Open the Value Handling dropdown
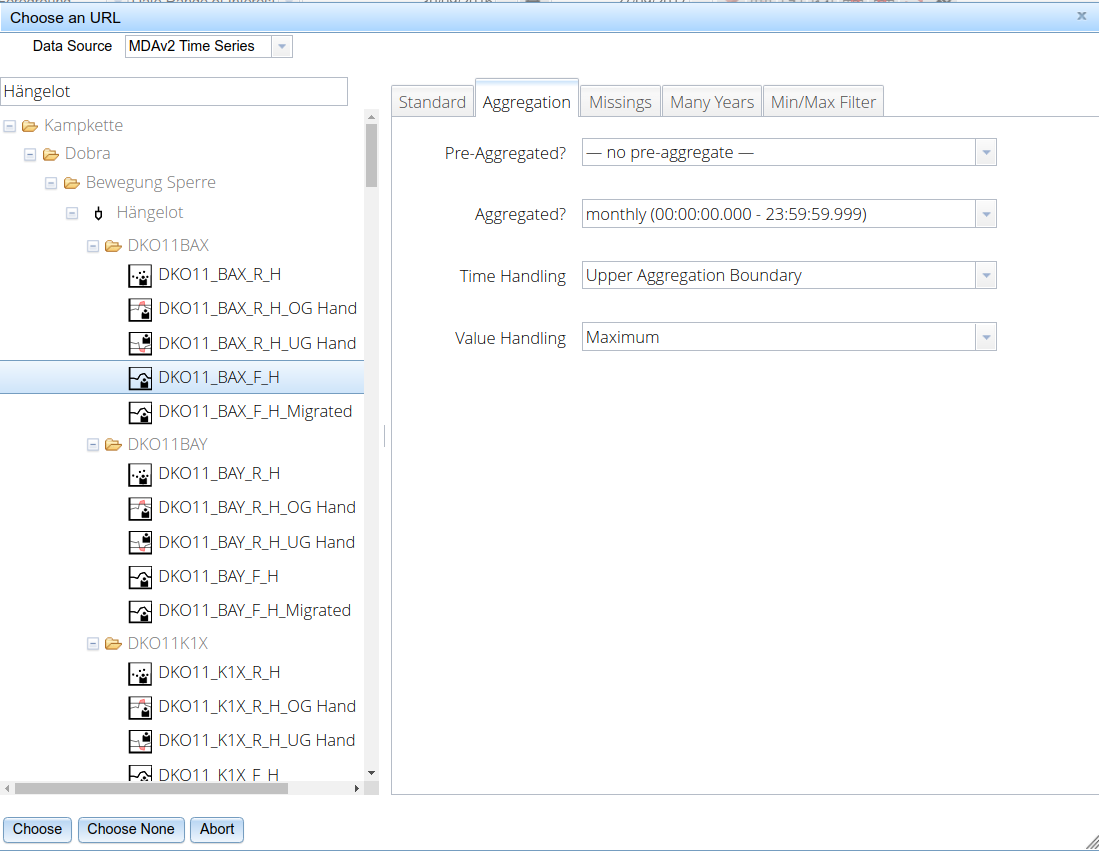The width and height of the screenshot is (1099, 851). [986, 338]
